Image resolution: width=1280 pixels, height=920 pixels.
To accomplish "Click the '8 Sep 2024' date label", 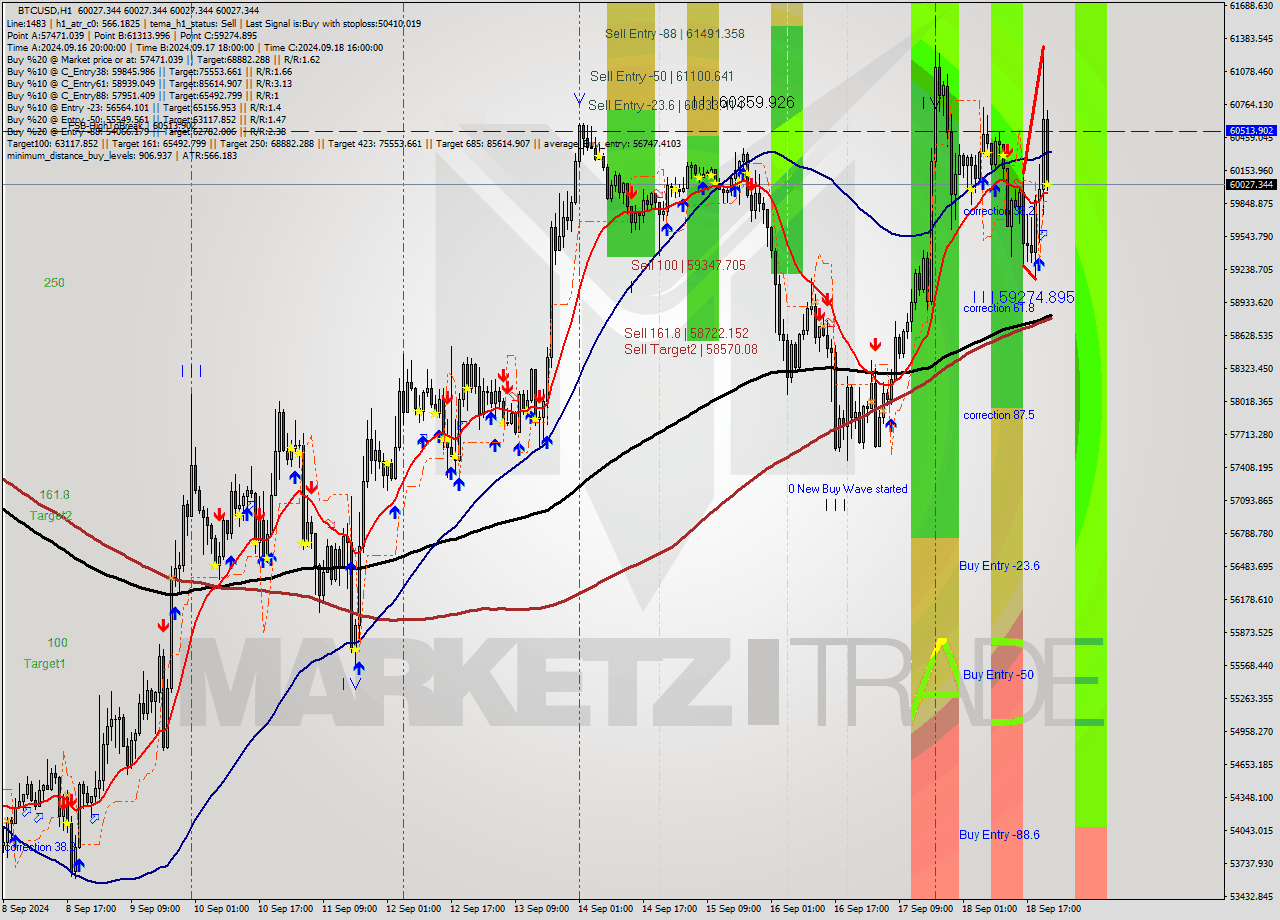I will pyautogui.click(x=27, y=909).
